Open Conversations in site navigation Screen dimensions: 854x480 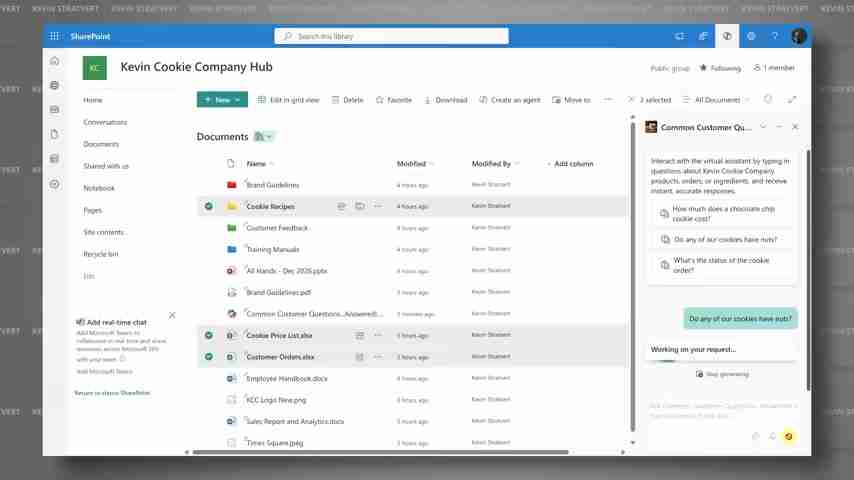(x=105, y=122)
